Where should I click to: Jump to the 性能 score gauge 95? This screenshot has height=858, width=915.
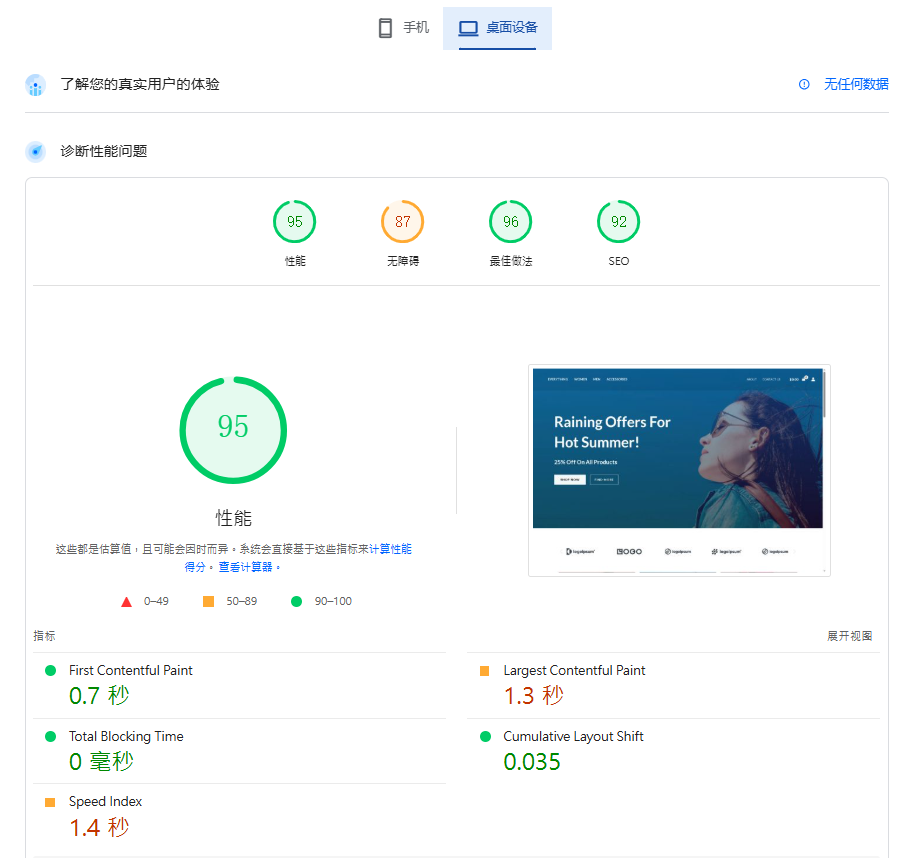pyautogui.click(x=295, y=222)
